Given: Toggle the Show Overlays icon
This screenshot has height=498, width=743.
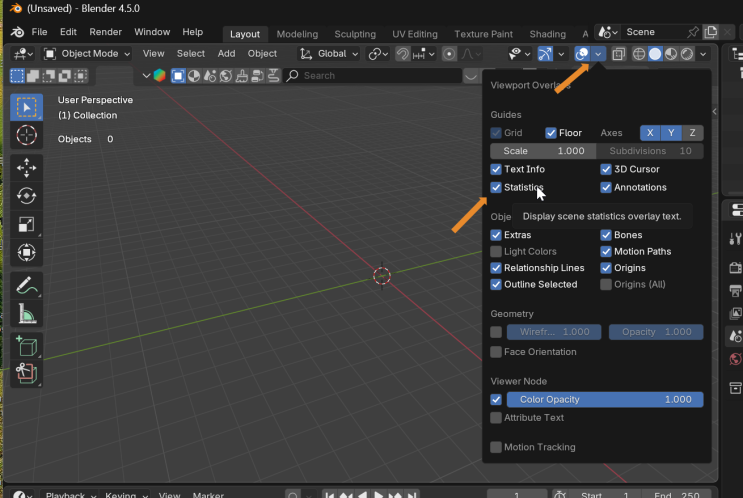Looking at the screenshot, I should (583, 54).
